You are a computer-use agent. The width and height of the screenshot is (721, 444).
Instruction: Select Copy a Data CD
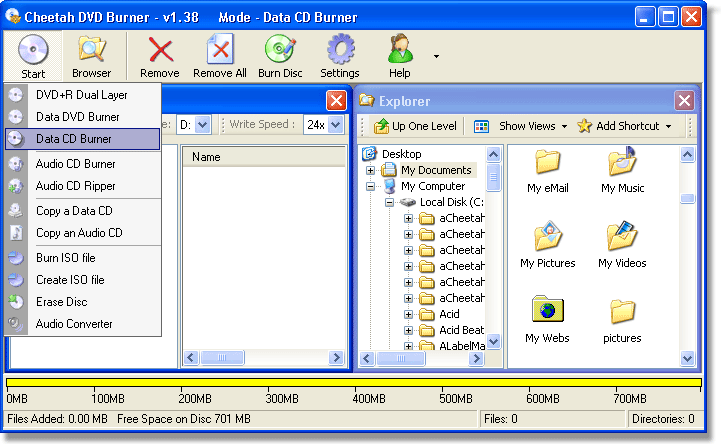tap(83, 211)
